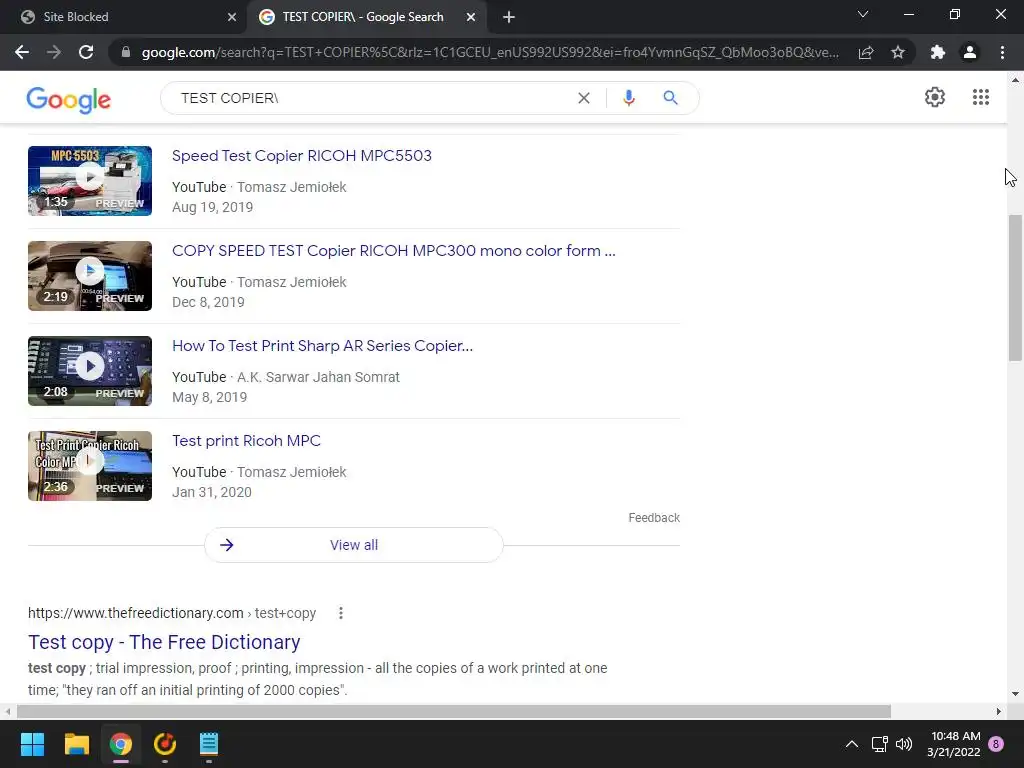Open How To Test Print Sharp AR link
This screenshot has height=768, width=1024.
click(x=323, y=345)
